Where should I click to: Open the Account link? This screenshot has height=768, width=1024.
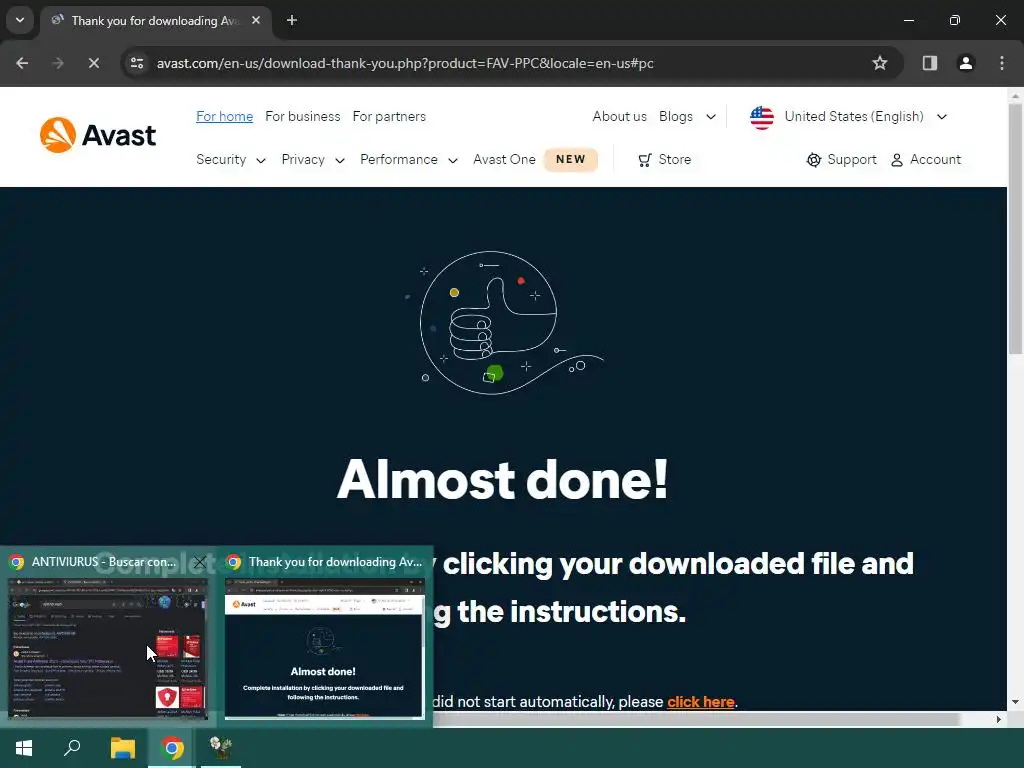click(x=935, y=159)
